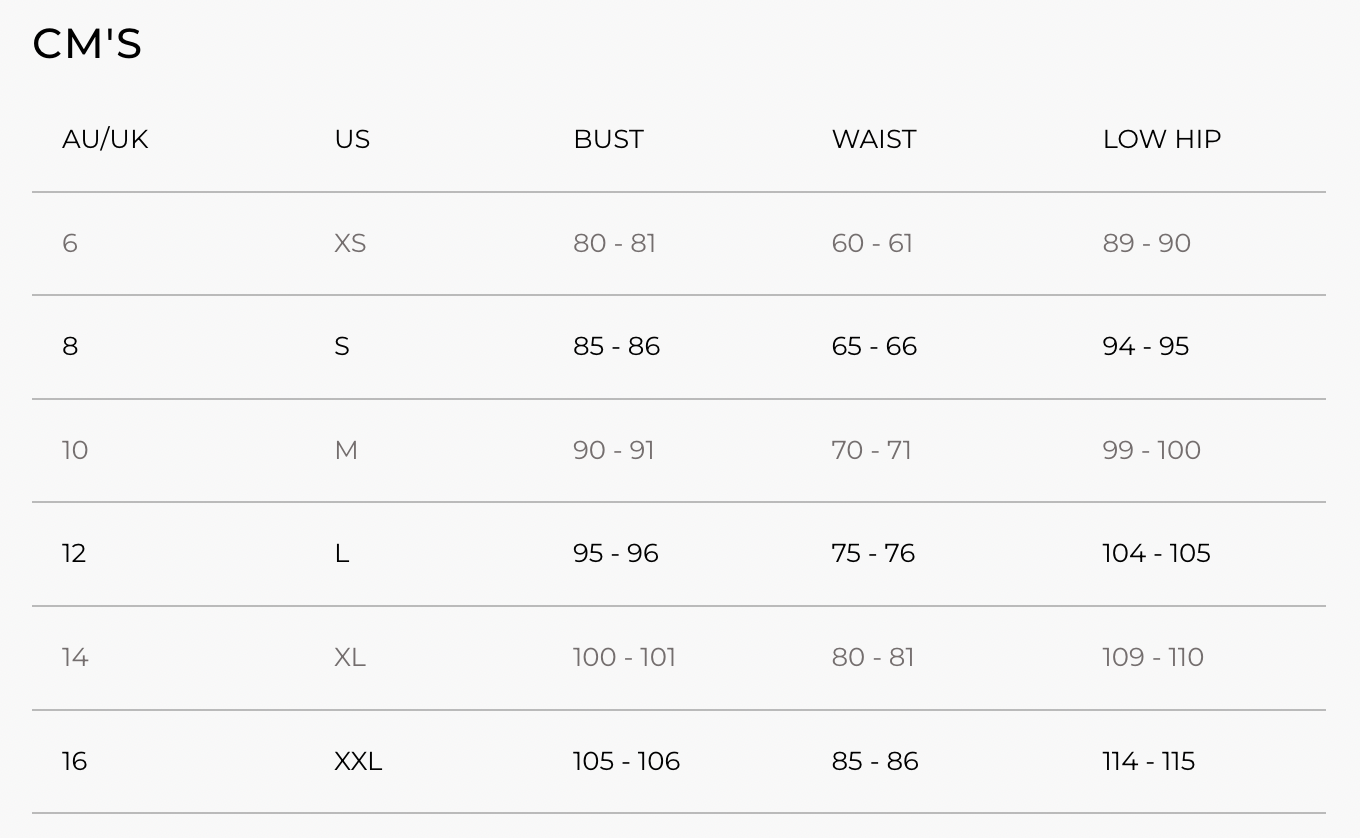Click low hip value 104 - 105
This screenshot has height=838, width=1360.
tap(1156, 553)
